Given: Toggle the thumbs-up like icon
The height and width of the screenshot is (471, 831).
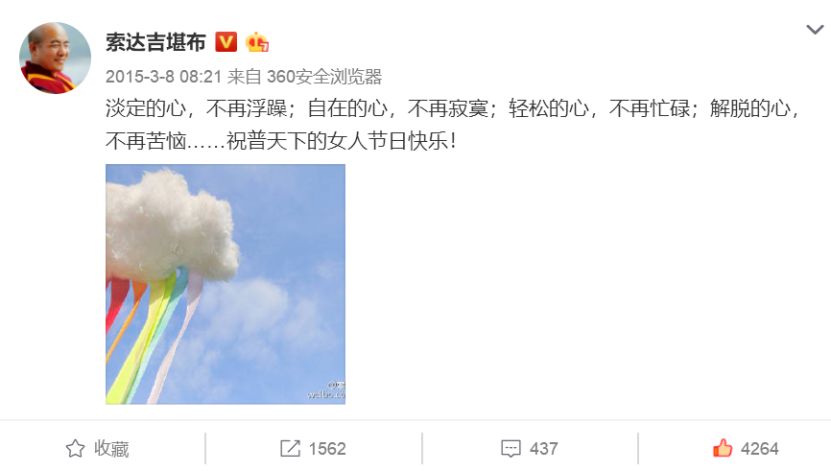Looking at the screenshot, I should (722, 448).
